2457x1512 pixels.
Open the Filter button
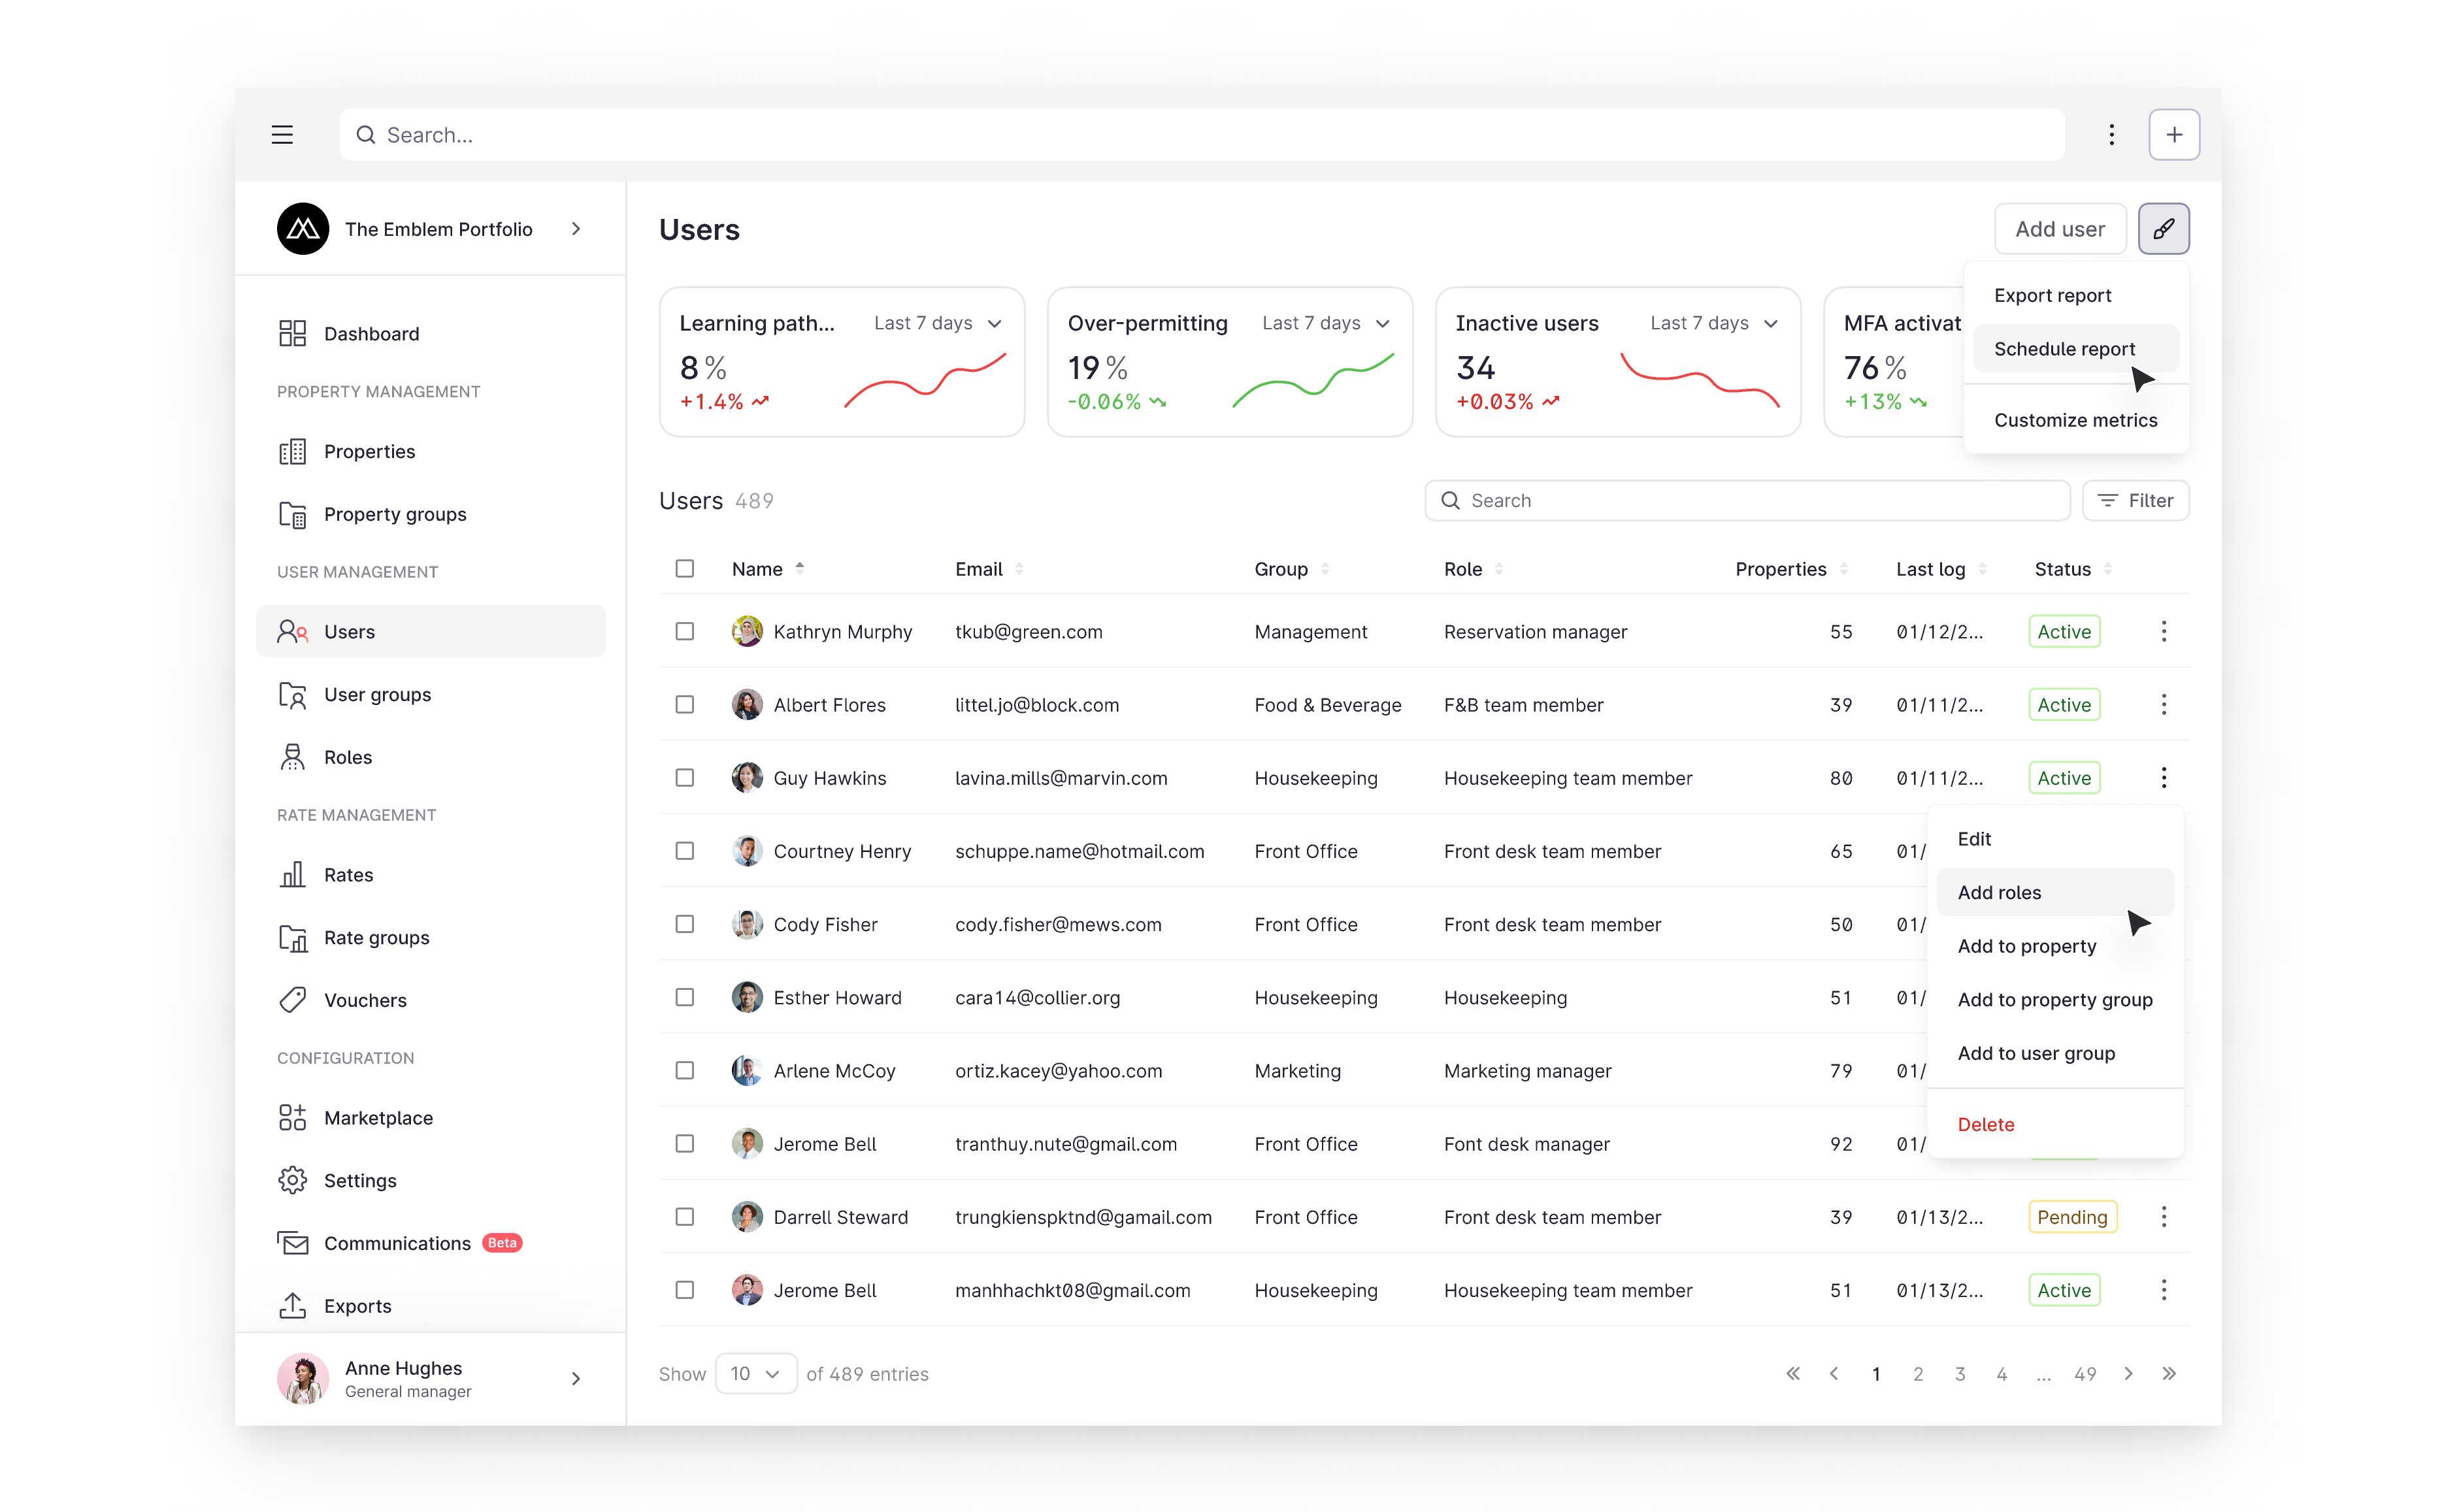(2135, 501)
